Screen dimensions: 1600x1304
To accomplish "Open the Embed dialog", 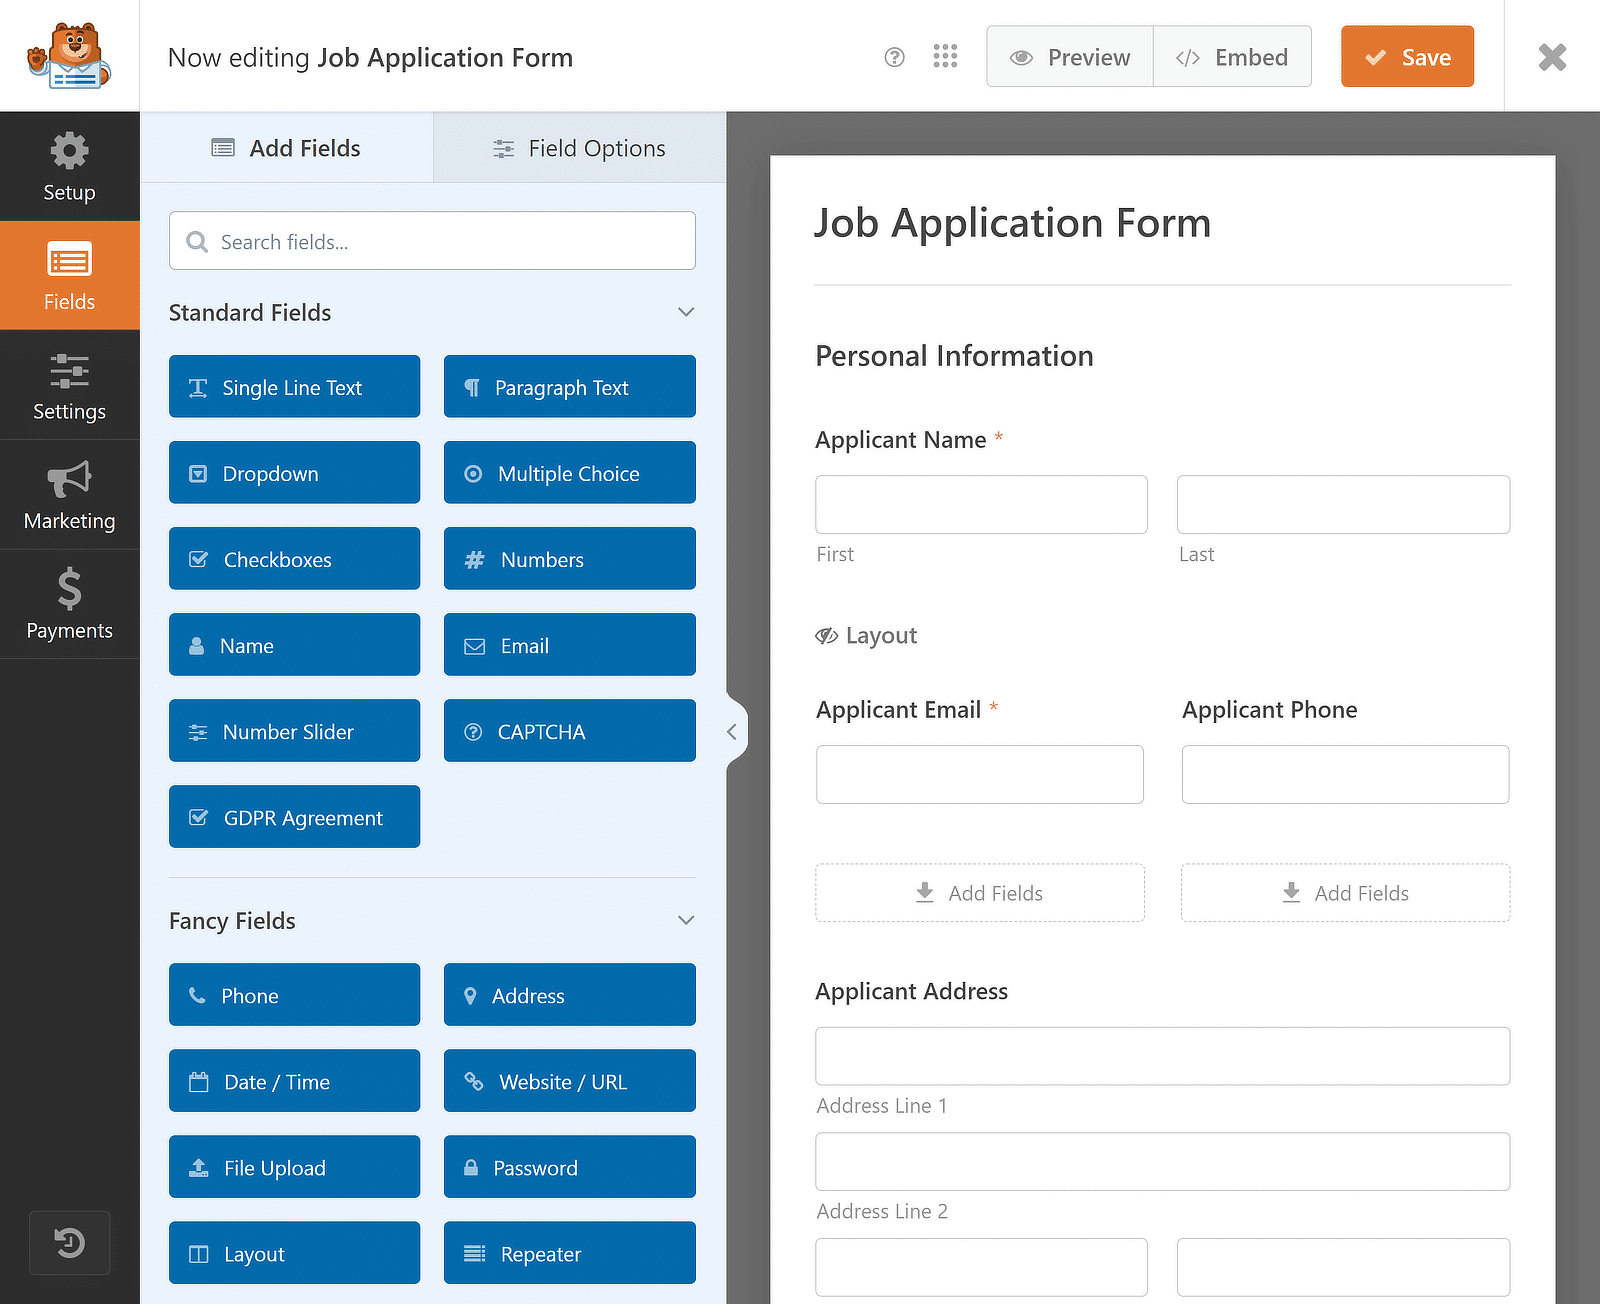I will tap(1232, 56).
